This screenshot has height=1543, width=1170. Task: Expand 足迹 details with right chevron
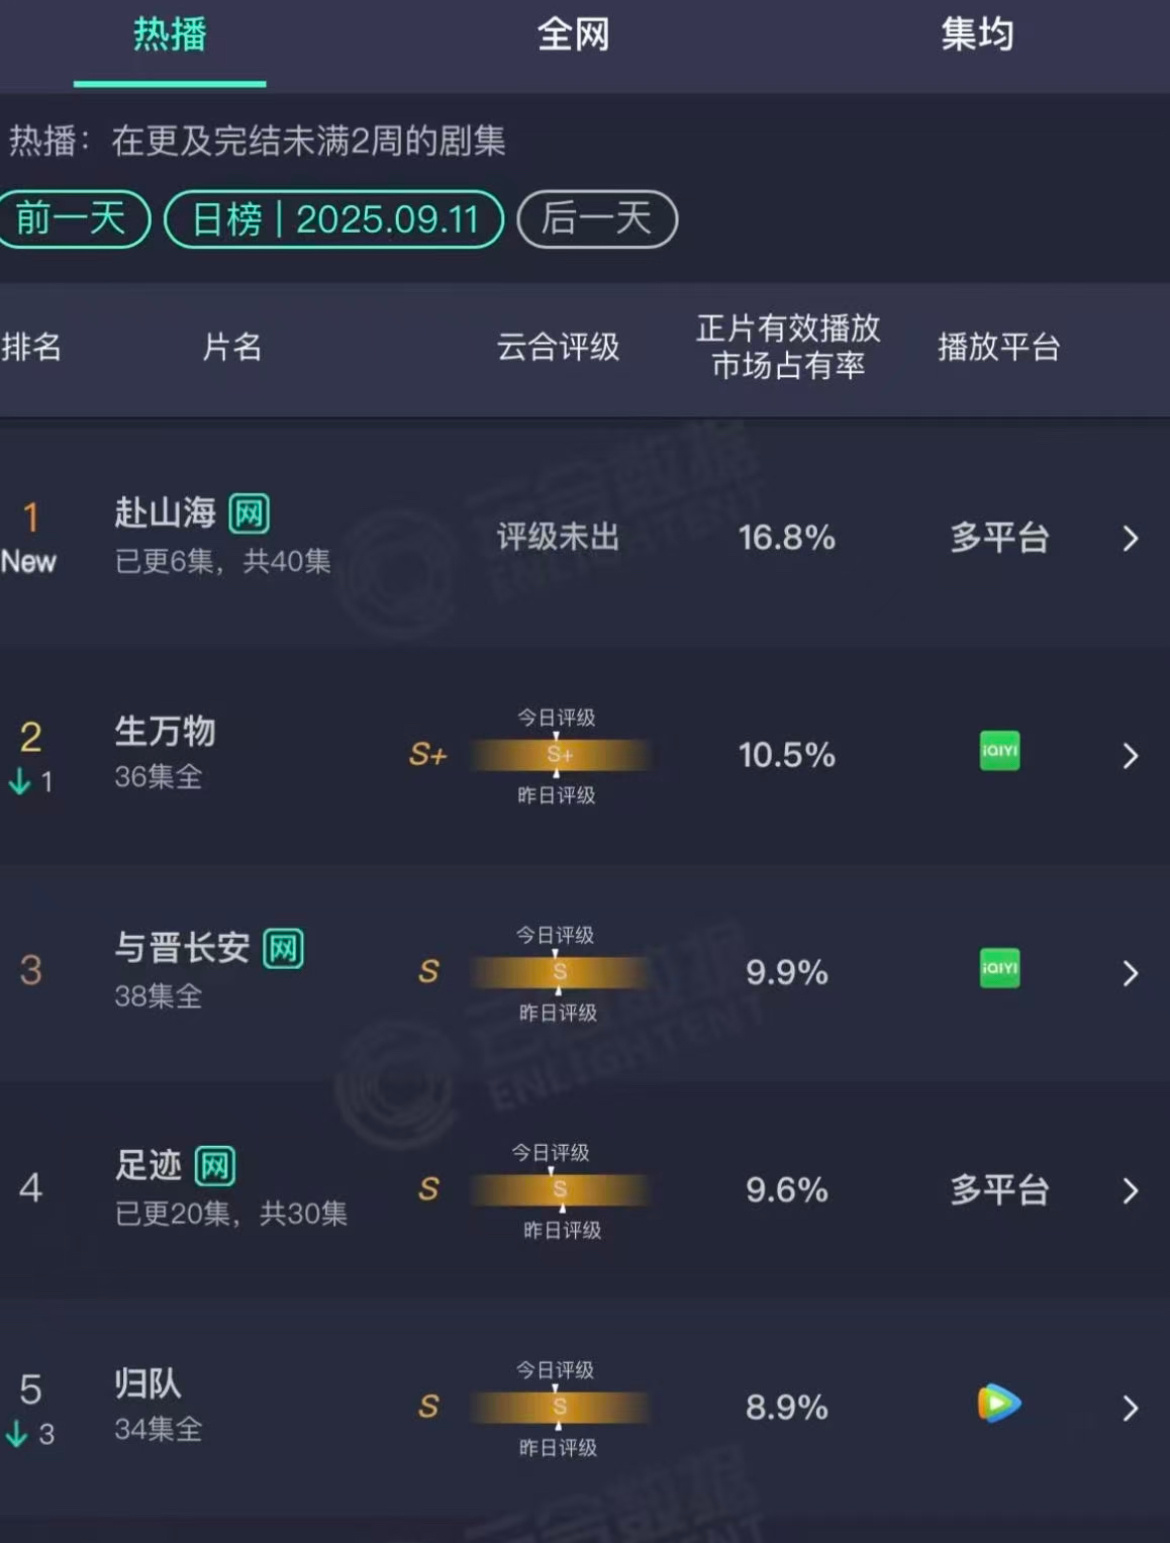click(1130, 1191)
